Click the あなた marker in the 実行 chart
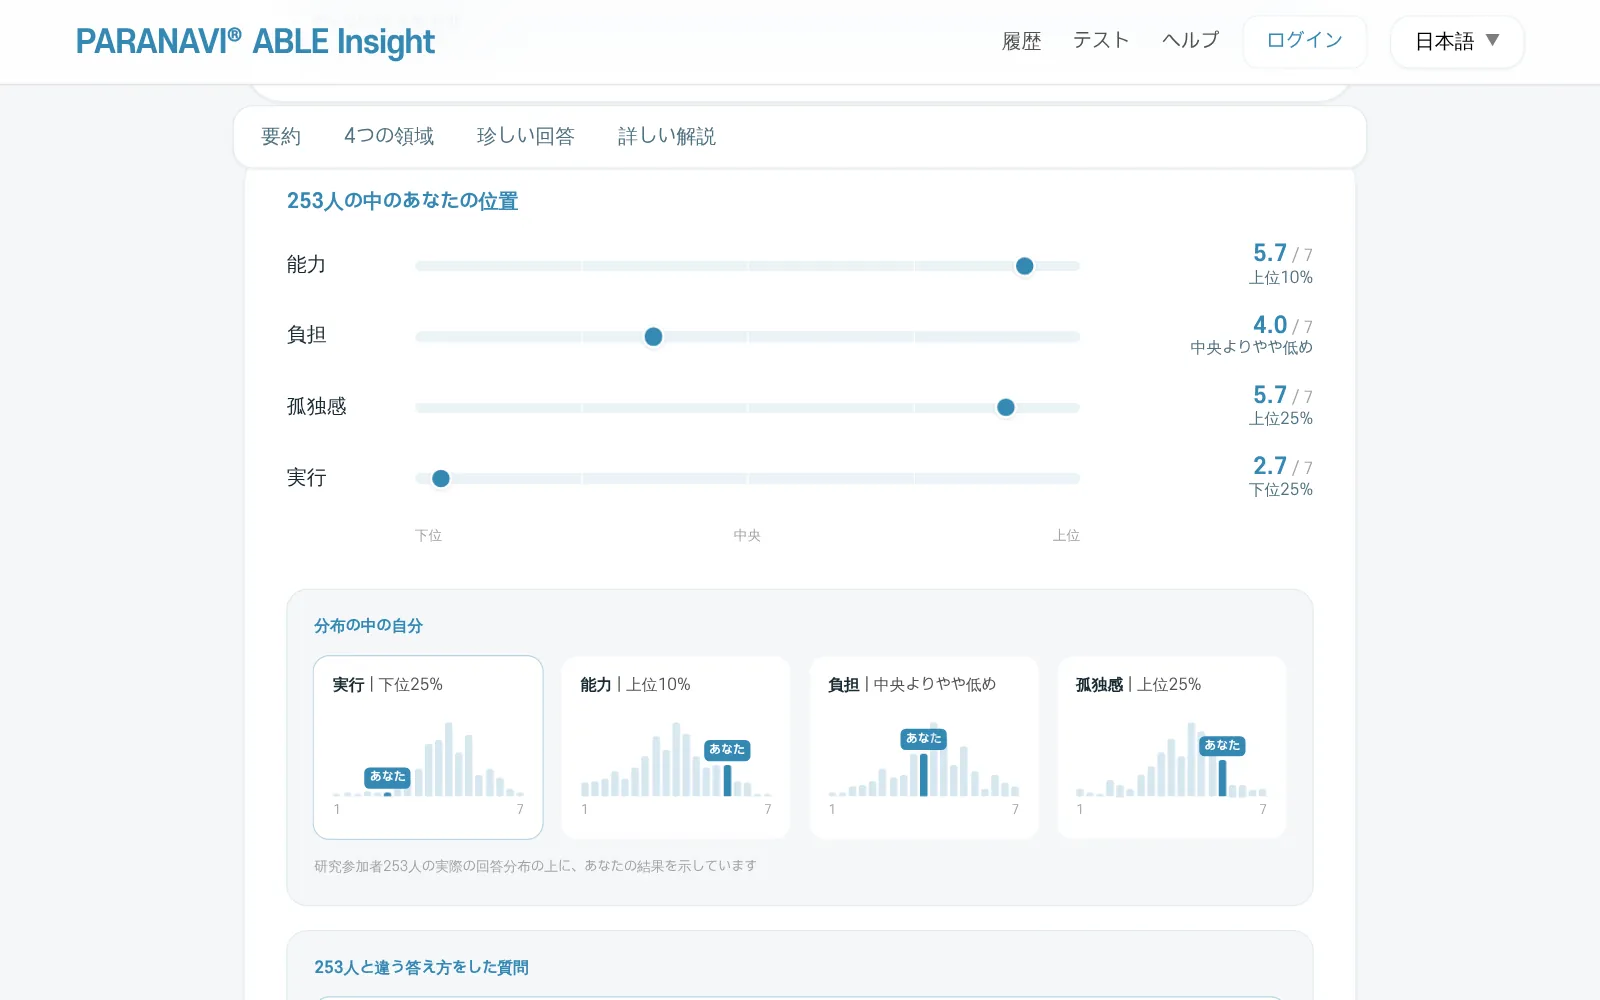This screenshot has width=1600, height=1000. pyautogui.click(x=388, y=777)
